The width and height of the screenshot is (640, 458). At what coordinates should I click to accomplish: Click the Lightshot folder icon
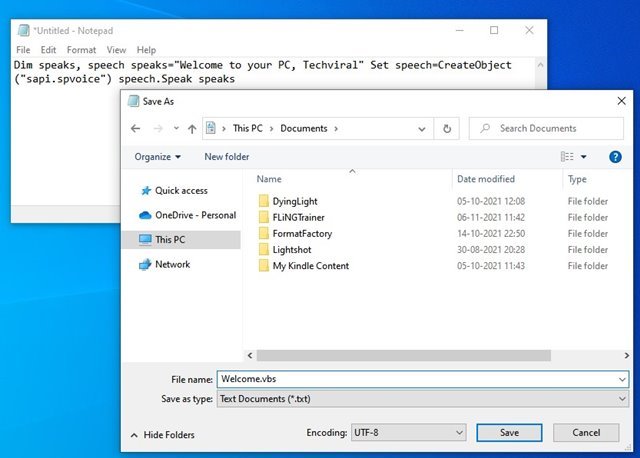tap(264, 249)
